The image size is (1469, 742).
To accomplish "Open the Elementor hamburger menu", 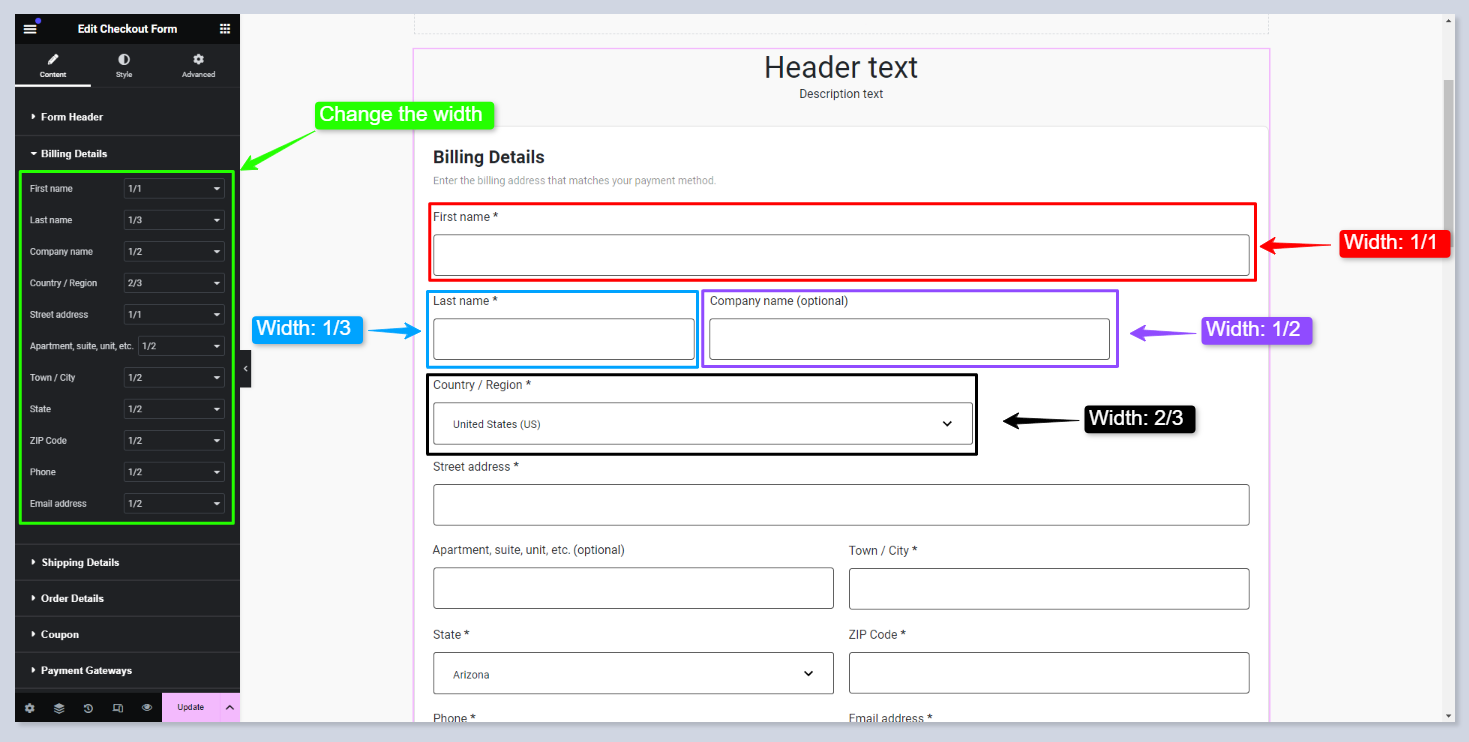I will pyautogui.click(x=30, y=29).
